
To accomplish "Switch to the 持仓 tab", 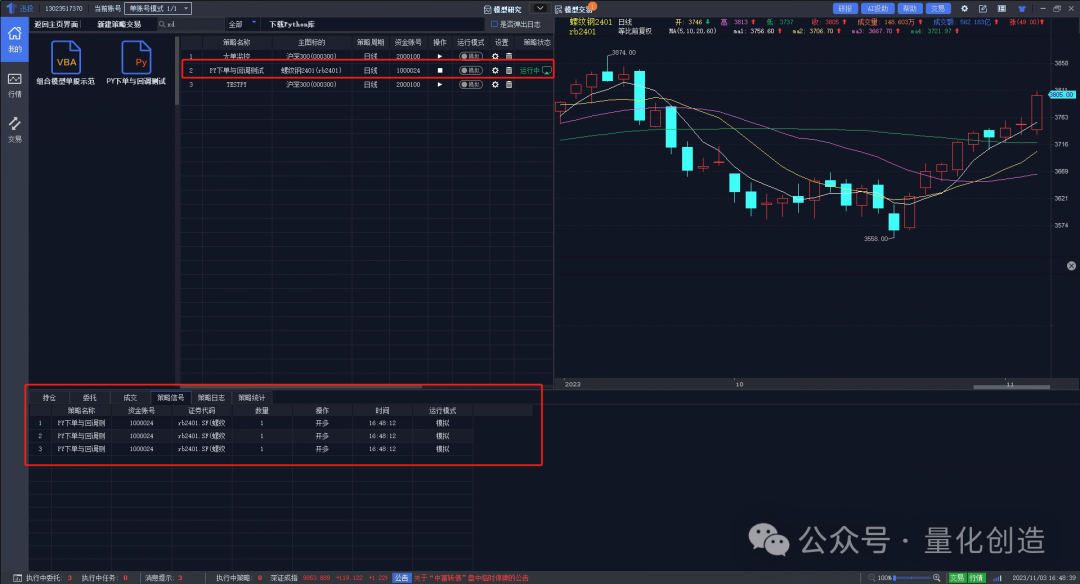I will [x=49, y=397].
